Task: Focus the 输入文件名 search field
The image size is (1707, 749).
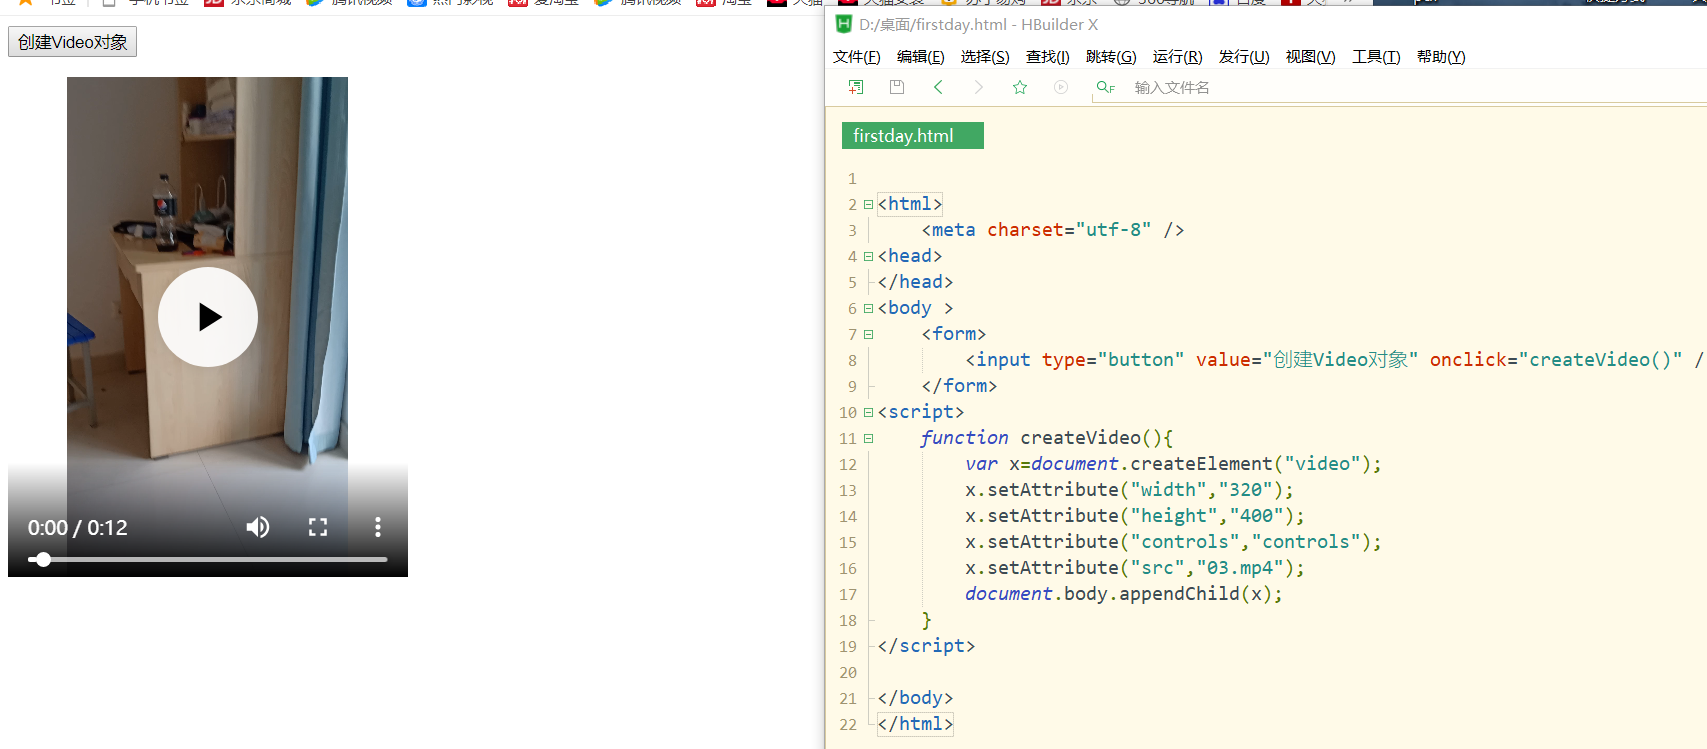Action: pos(1400,88)
